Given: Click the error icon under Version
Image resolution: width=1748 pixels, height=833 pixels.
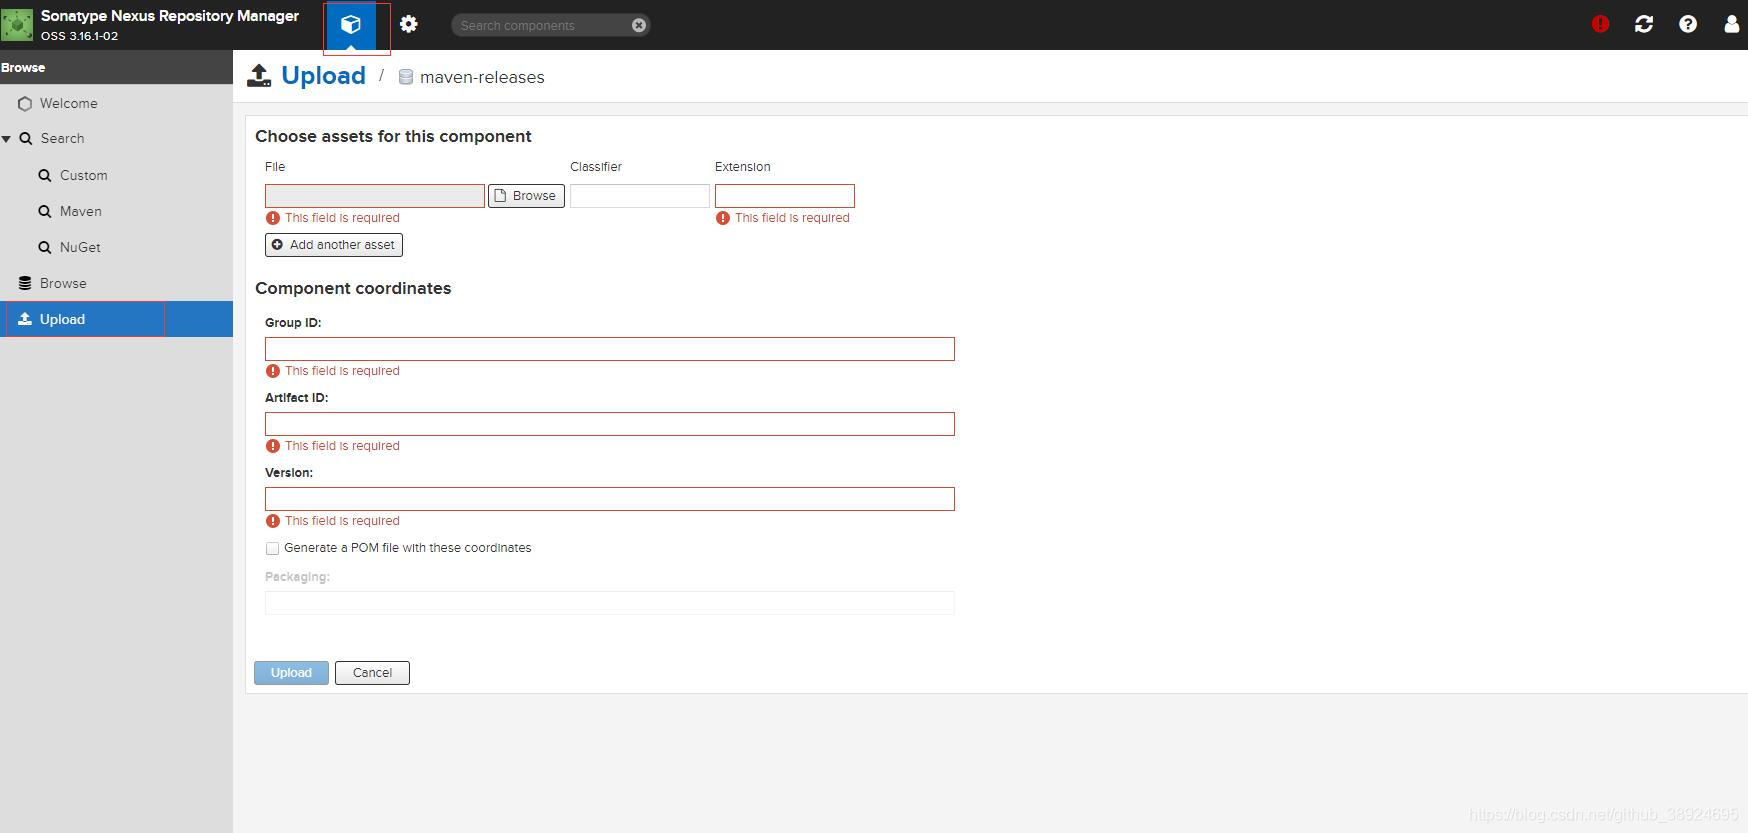Looking at the screenshot, I should 272,521.
